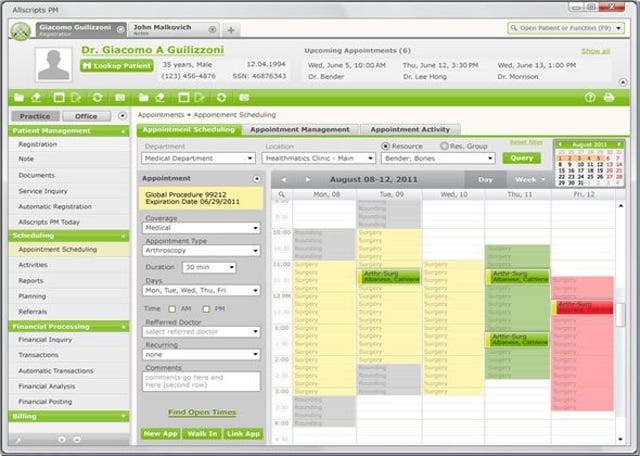Open Thursday 1:30 Arthr-Surg appointment
This screenshot has width=640, height=456.
518,340
